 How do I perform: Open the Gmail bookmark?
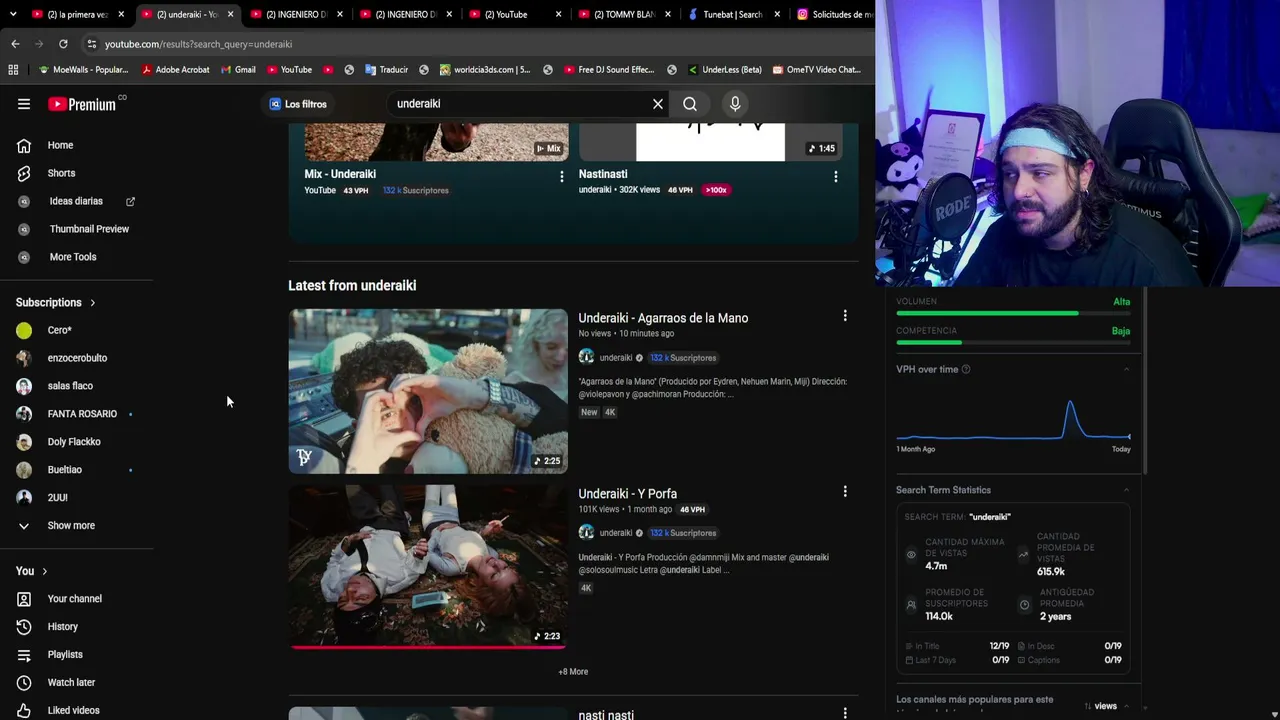click(x=238, y=70)
